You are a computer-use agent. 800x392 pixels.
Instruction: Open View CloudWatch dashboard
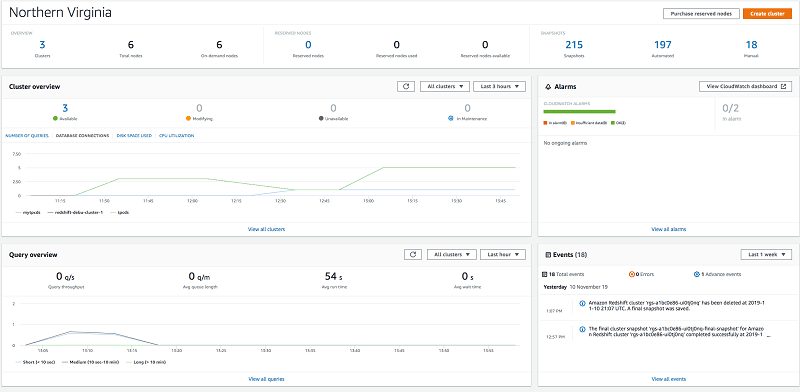[745, 86]
